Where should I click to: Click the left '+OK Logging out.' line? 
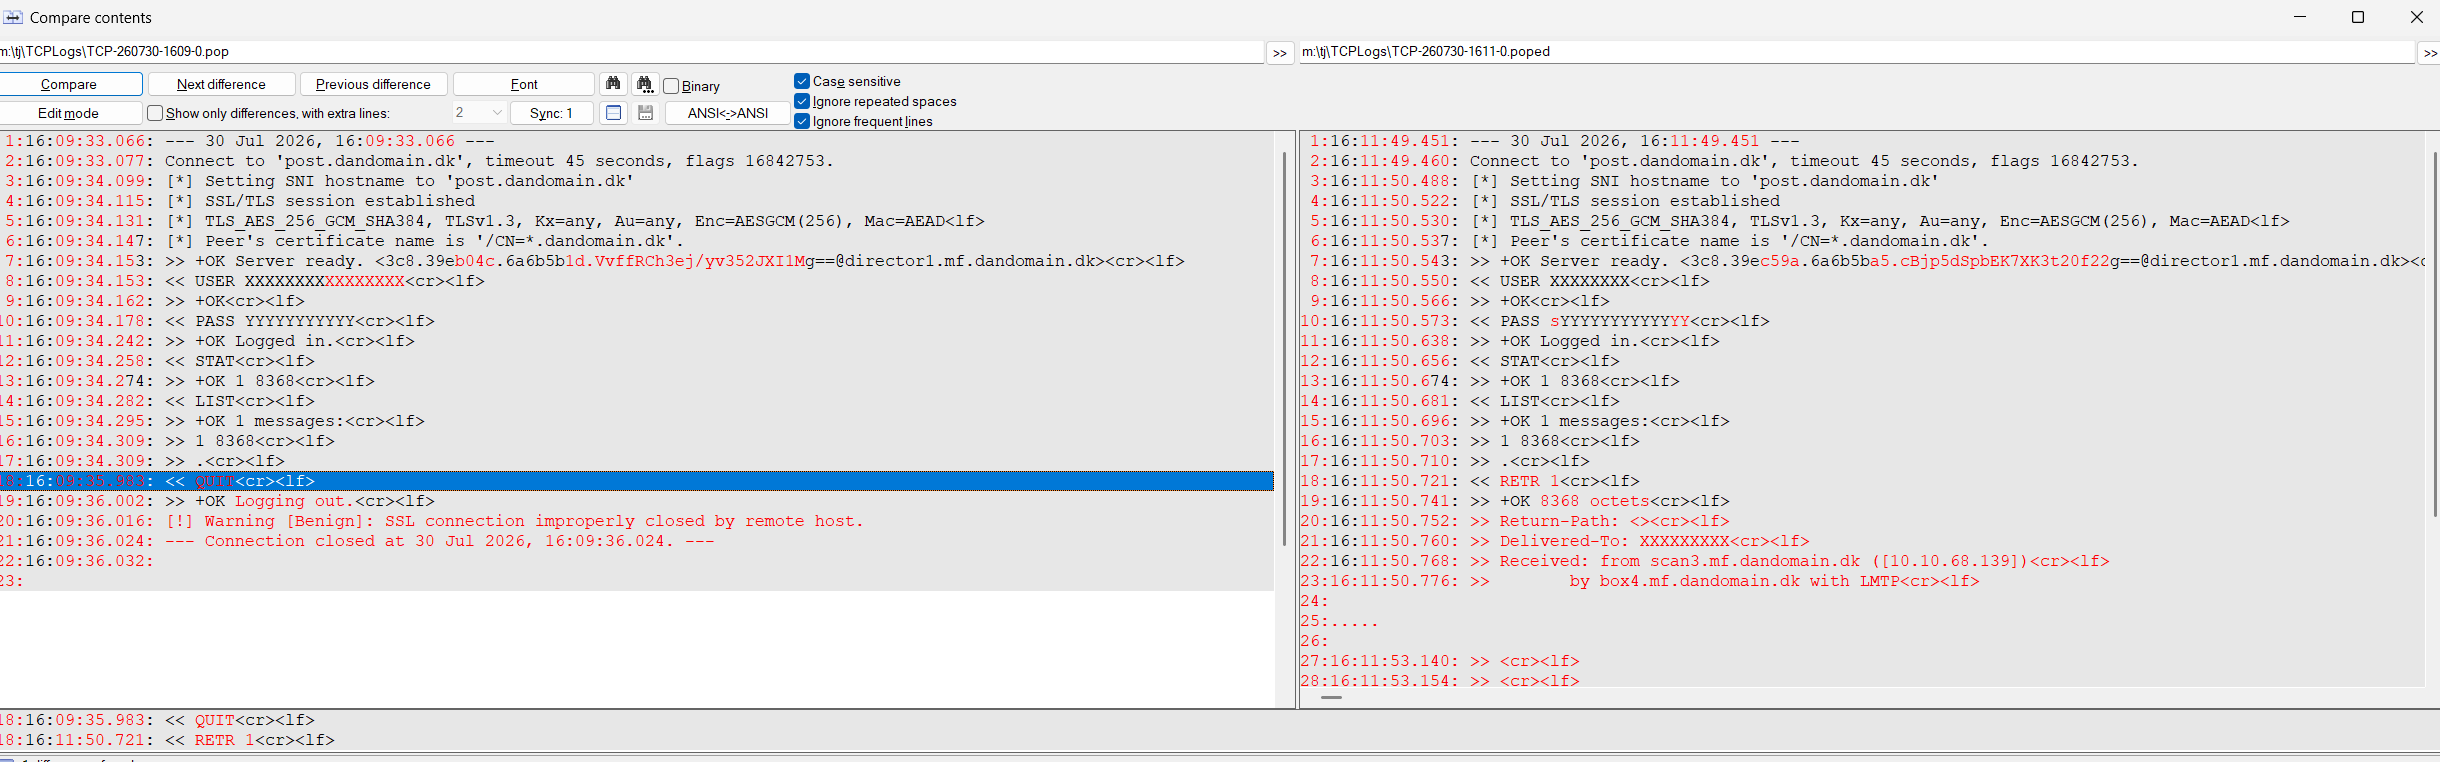point(637,501)
